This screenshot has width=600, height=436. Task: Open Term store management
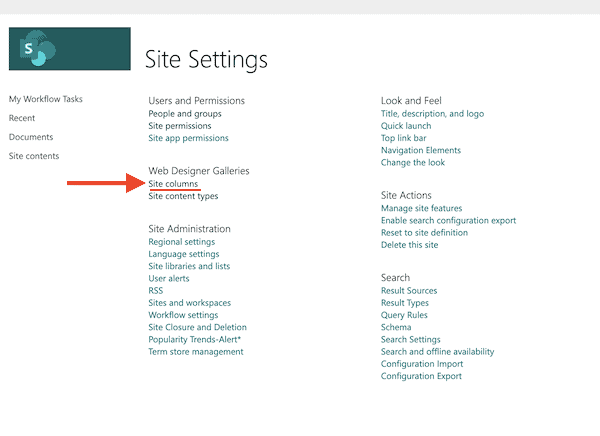(x=196, y=352)
